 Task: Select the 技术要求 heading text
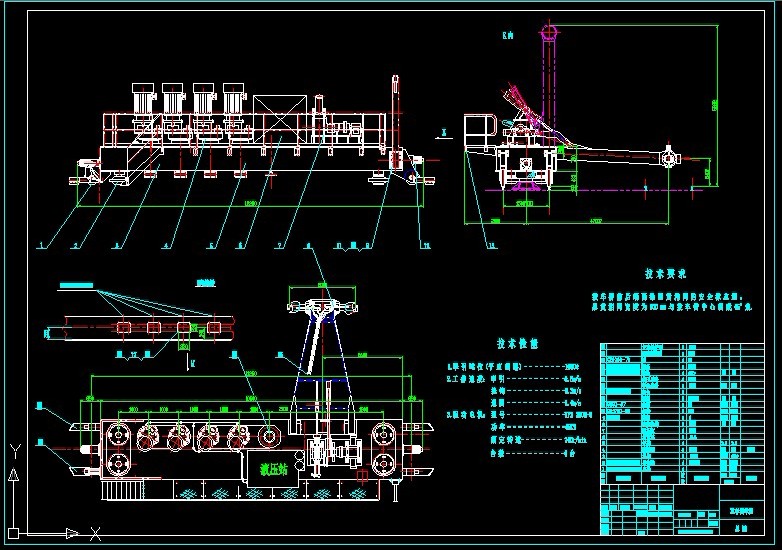coord(665,273)
